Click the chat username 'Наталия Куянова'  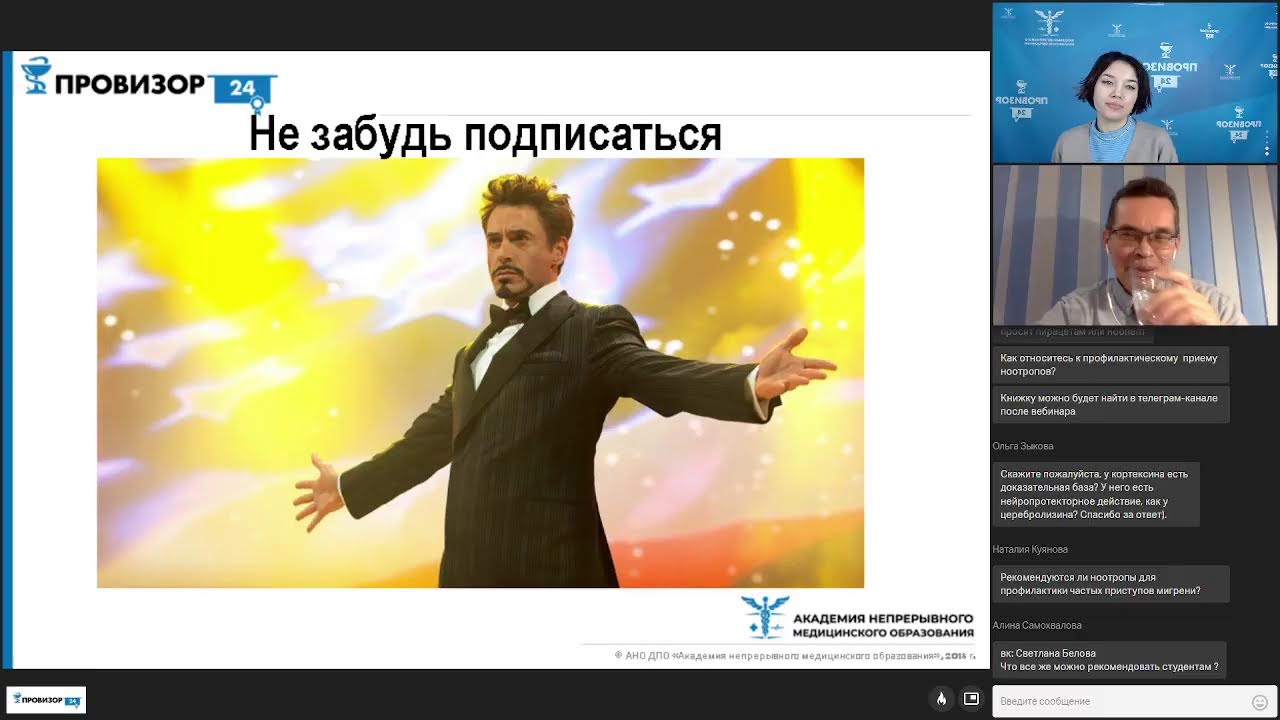point(1030,549)
